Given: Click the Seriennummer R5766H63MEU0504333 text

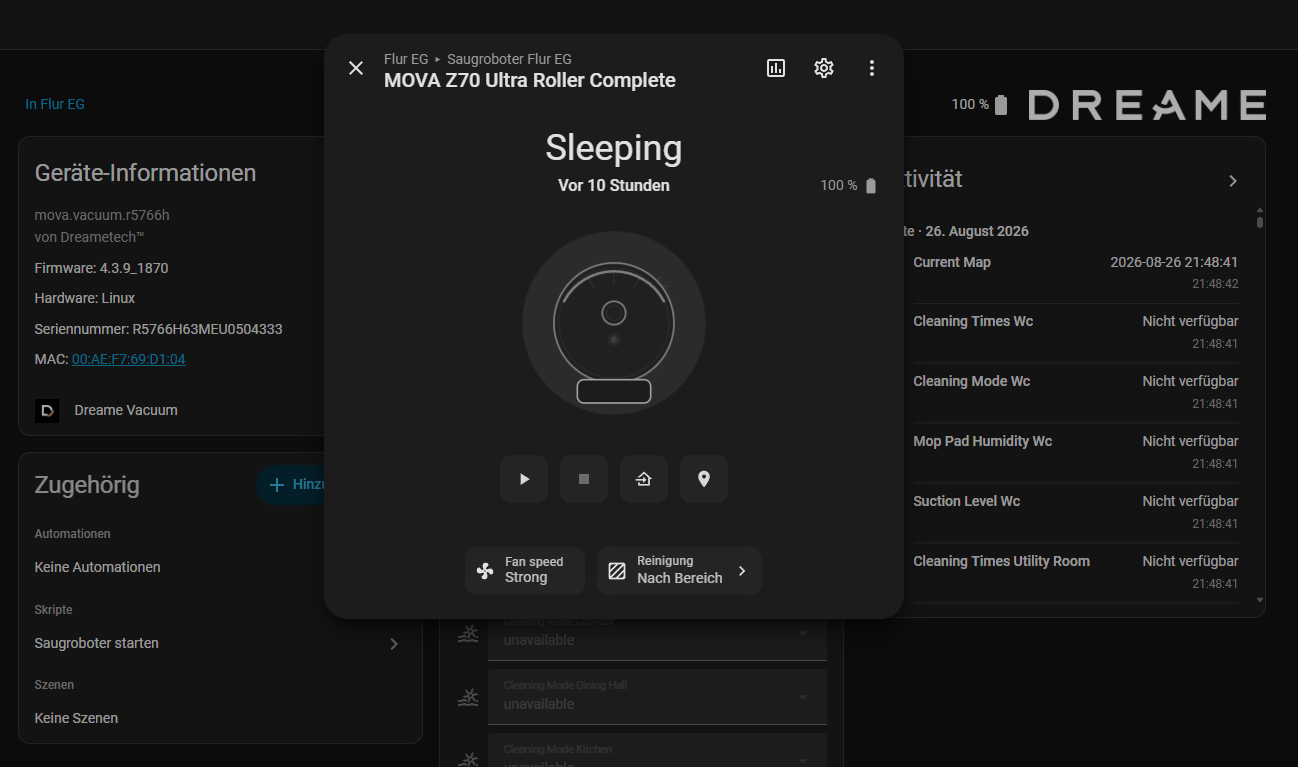Looking at the screenshot, I should click(158, 329).
